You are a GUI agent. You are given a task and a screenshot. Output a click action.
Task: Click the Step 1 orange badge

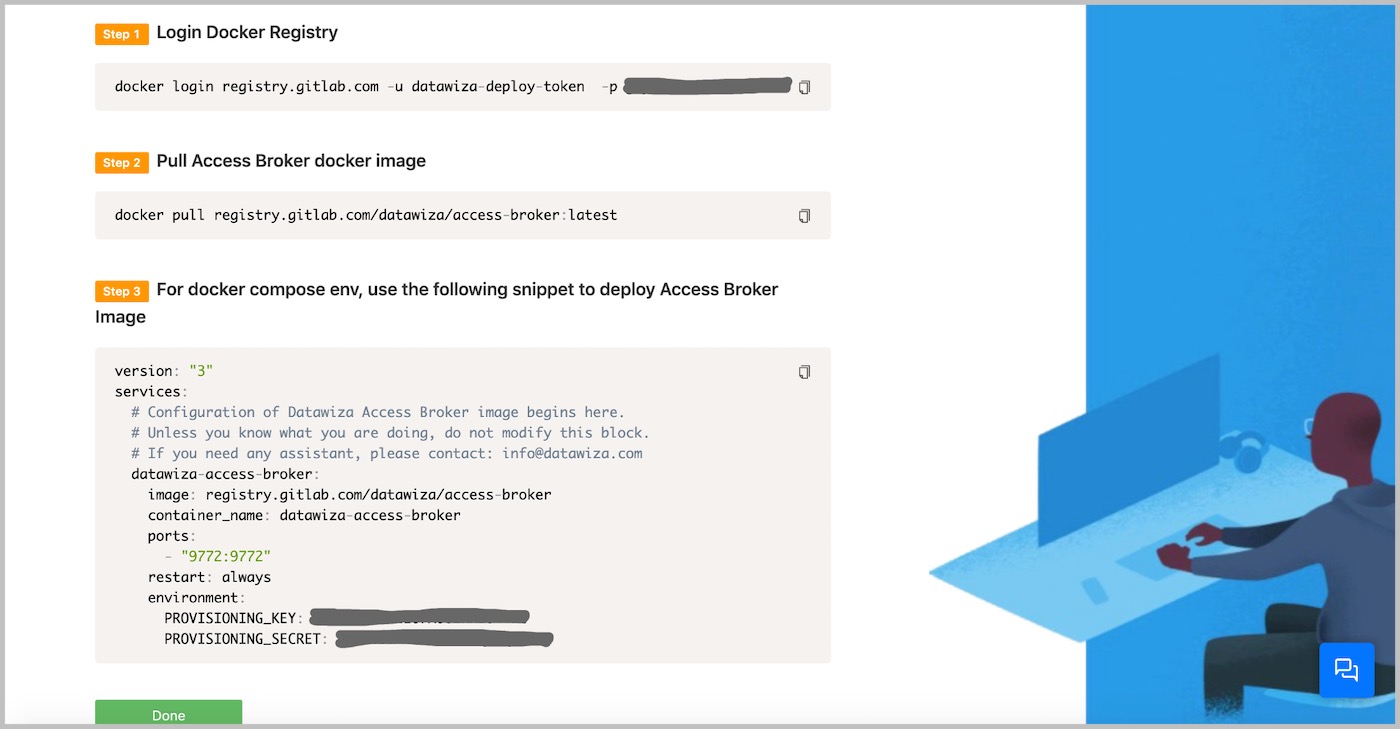[122, 34]
